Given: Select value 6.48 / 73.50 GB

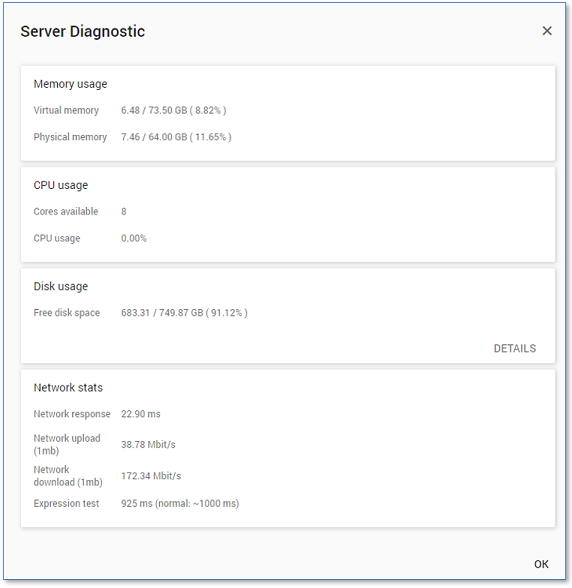Looking at the screenshot, I should click(173, 110).
